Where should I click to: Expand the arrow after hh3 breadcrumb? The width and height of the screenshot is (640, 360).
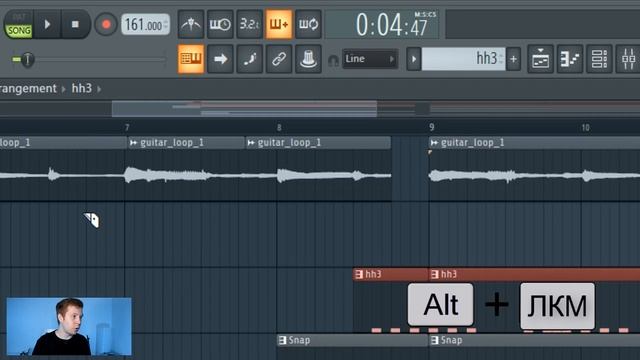(x=99, y=89)
